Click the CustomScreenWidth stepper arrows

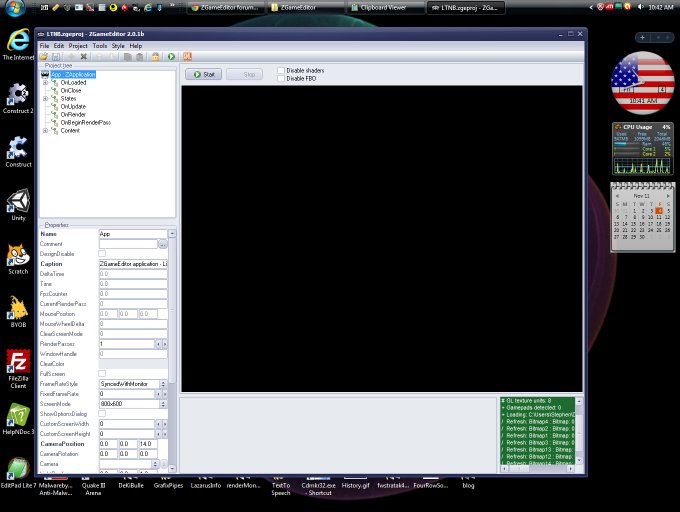coord(161,424)
